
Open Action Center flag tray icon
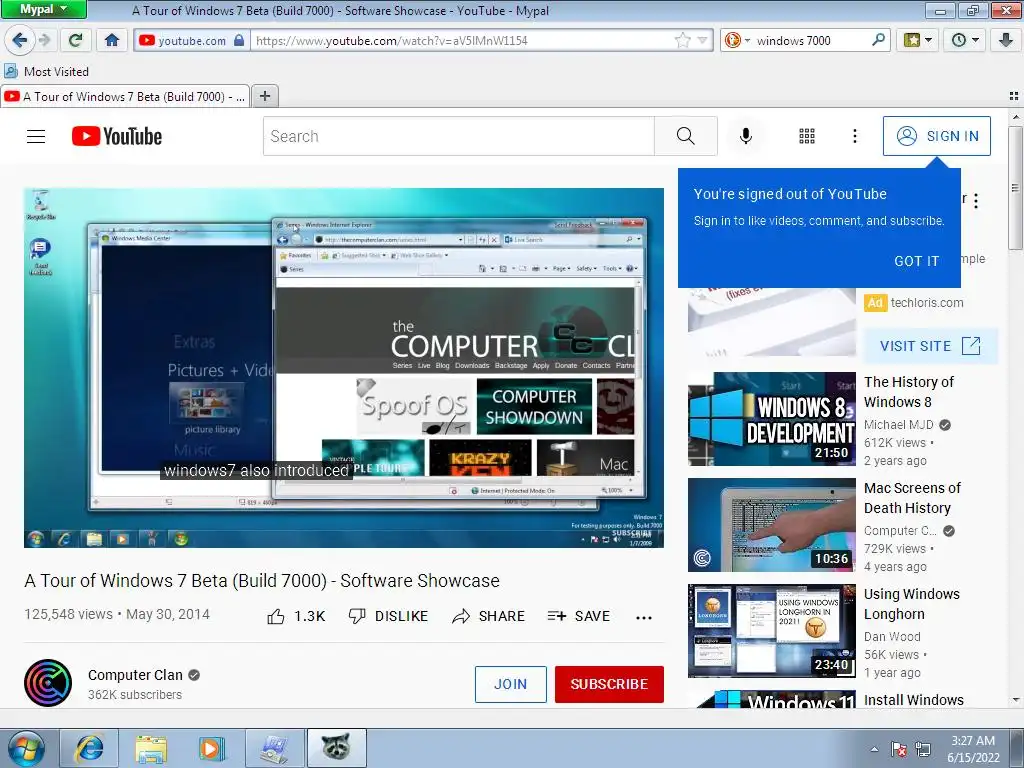899,749
